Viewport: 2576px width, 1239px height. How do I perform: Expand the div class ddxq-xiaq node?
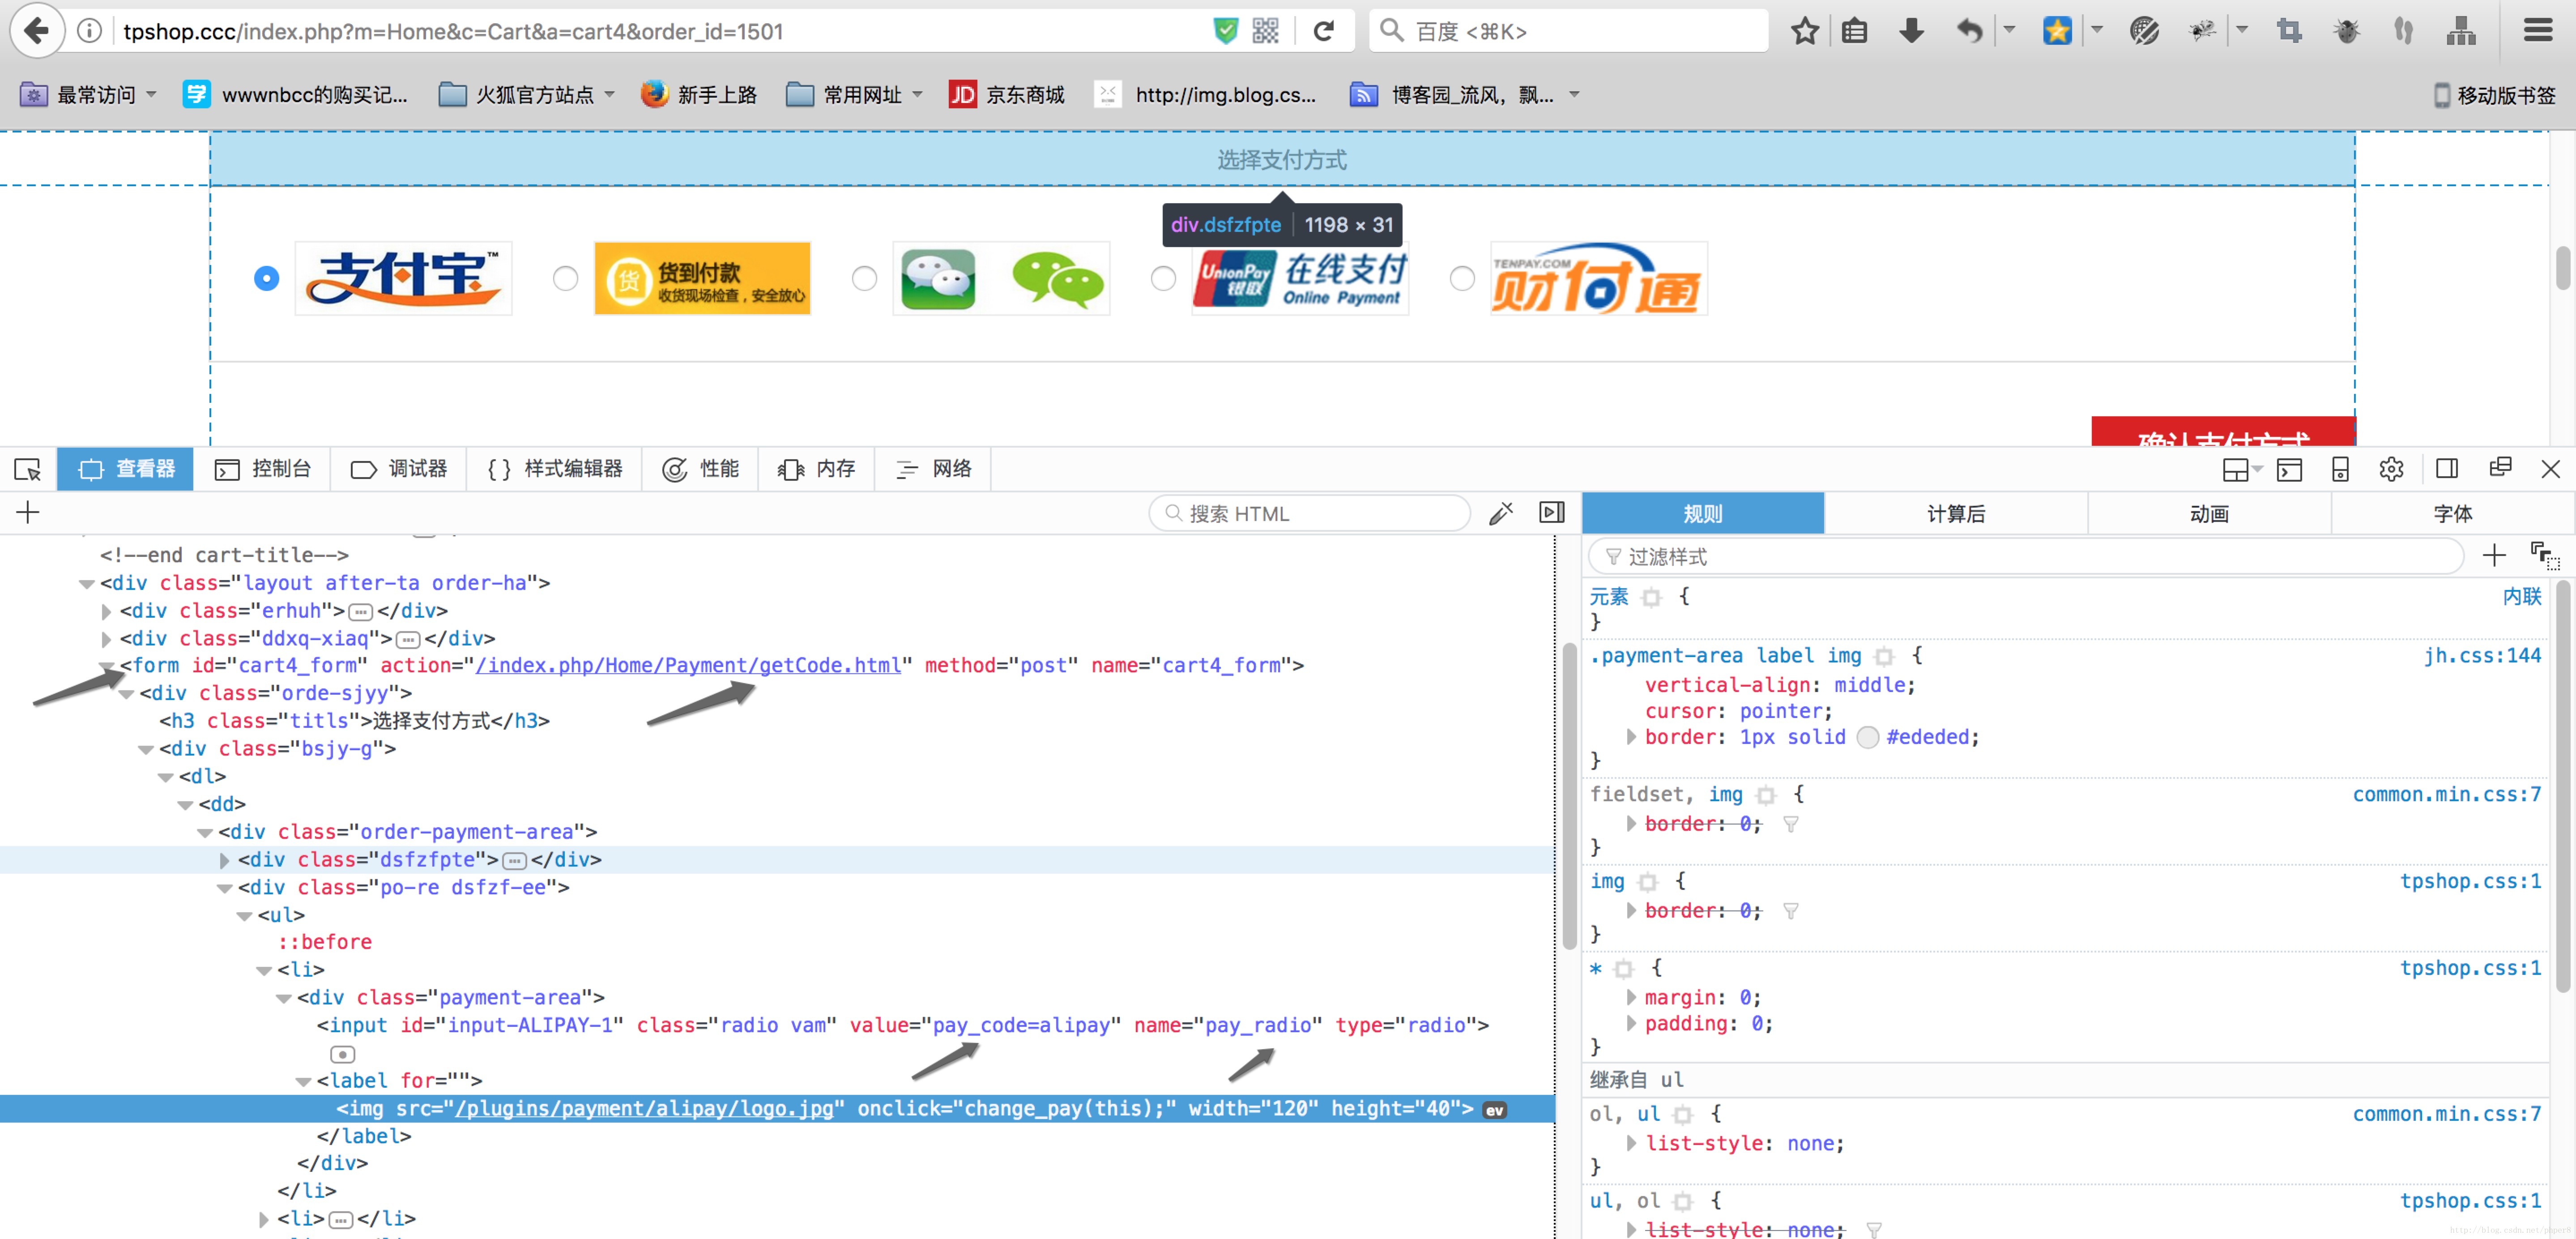click(106, 639)
